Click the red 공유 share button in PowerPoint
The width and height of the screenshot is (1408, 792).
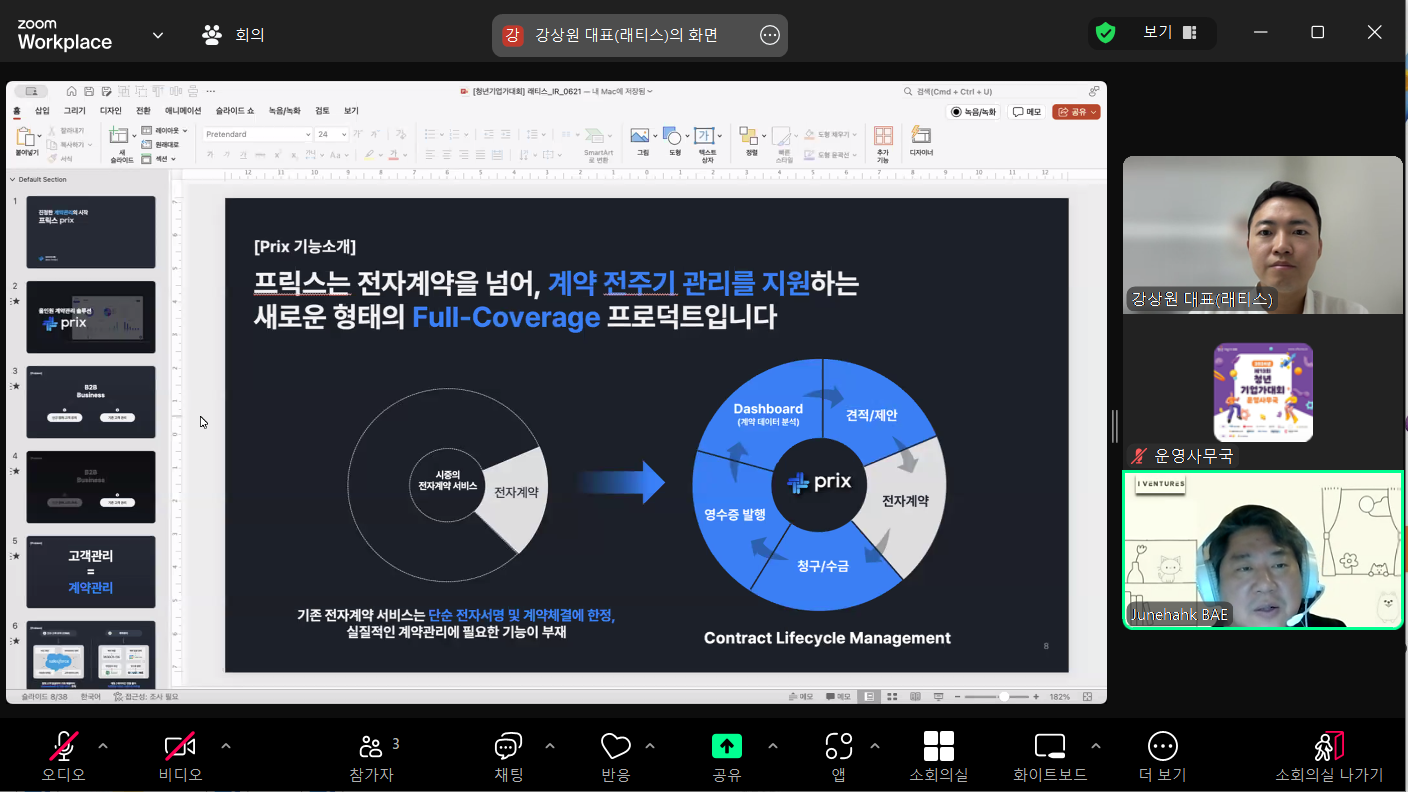[x=1076, y=112]
